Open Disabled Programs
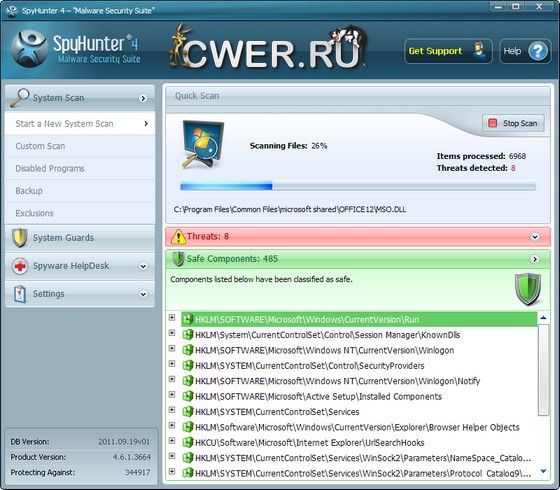Viewport: 560px width, 490px height. 80,169
